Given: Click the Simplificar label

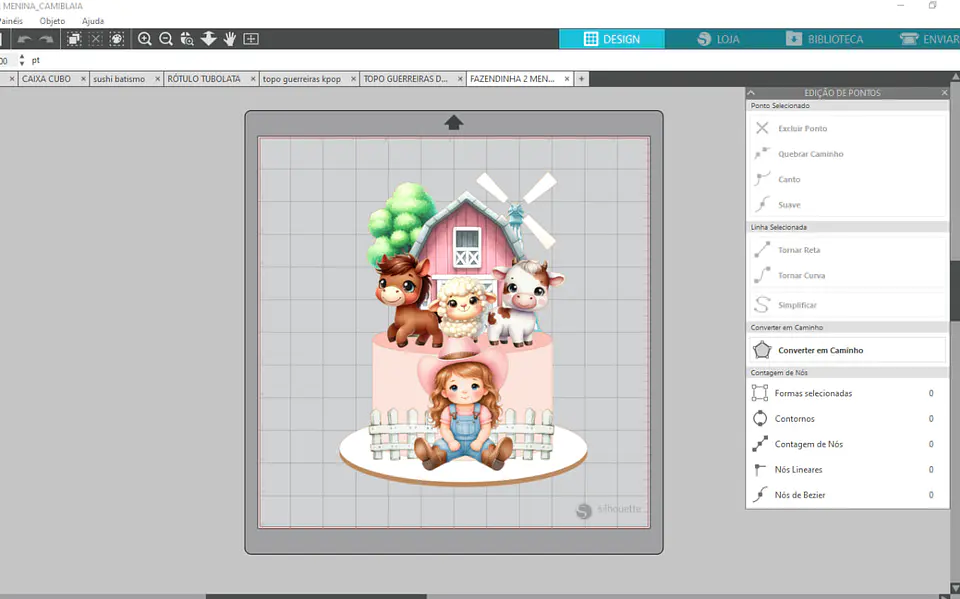Looking at the screenshot, I should (x=797, y=304).
